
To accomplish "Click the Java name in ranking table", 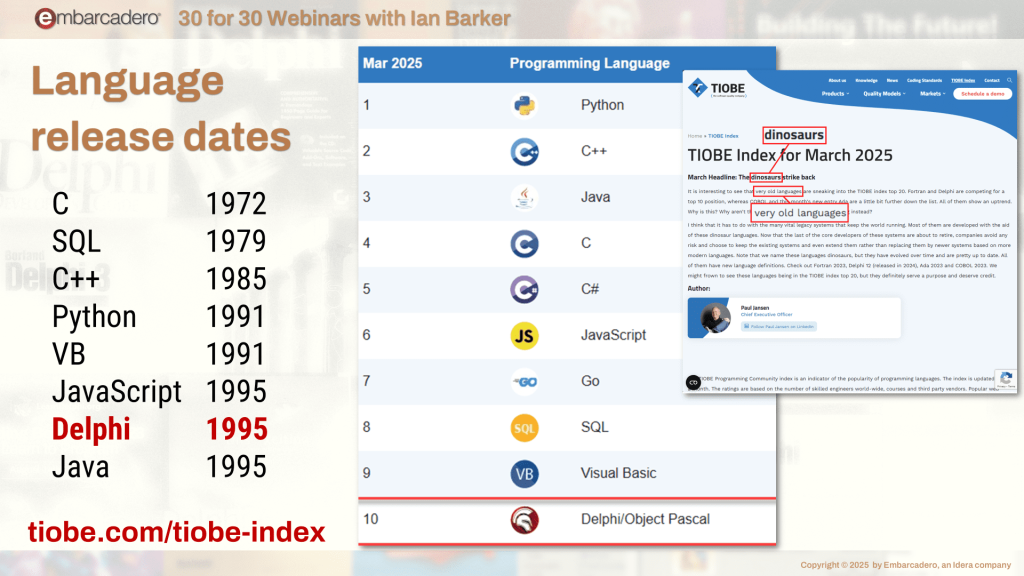I will click(x=595, y=197).
